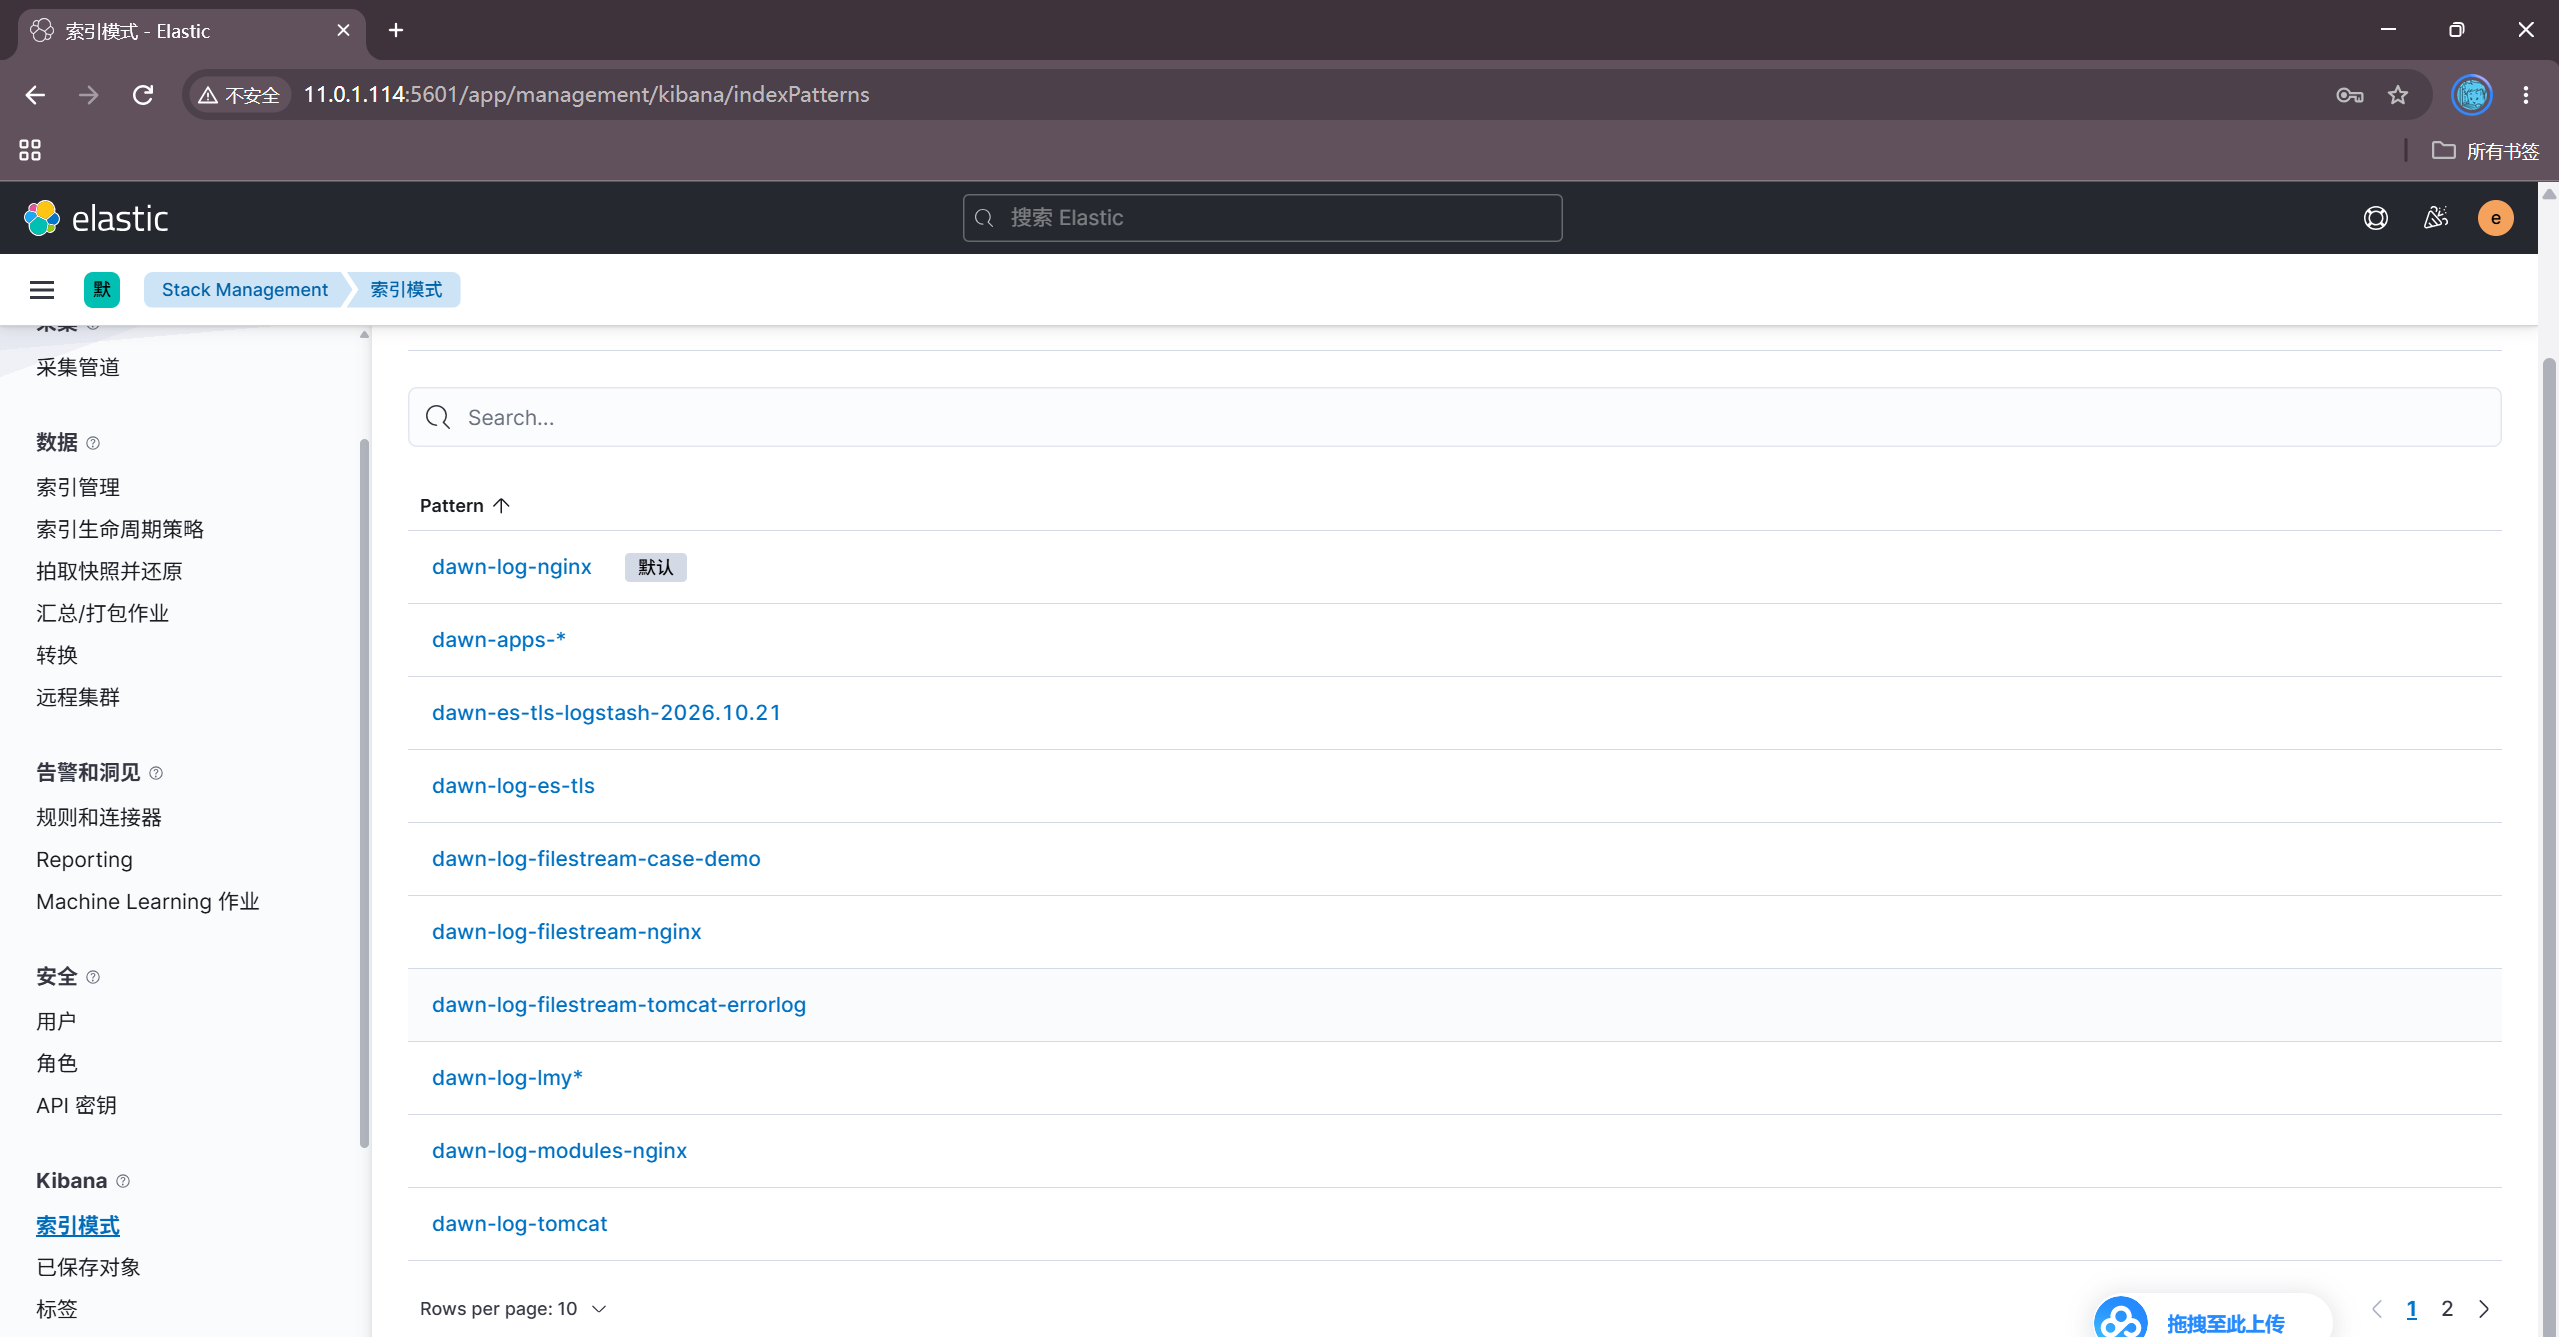The height and width of the screenshot is (1337, 2559).
Task: Open dawn-es-tls-logstash-2026.10.21 pattern
Action: point(606,713)
